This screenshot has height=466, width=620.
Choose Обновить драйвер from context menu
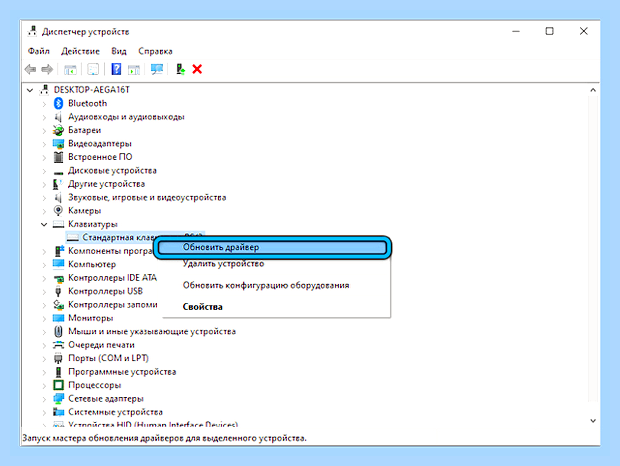tap(272, 247)
